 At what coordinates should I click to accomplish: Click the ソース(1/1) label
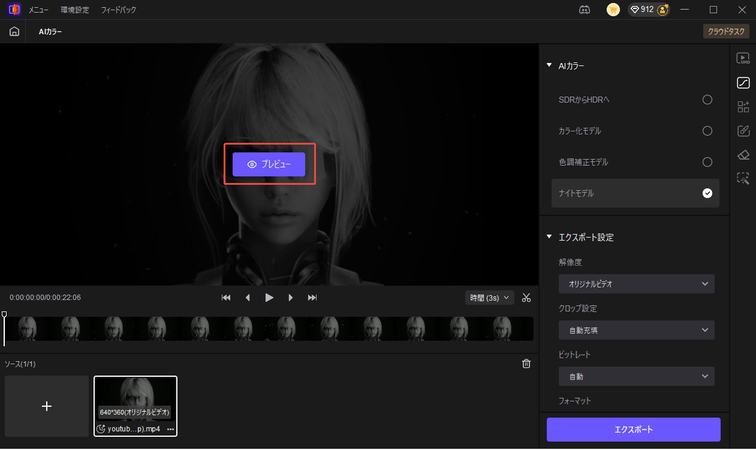(x=20, y=364)
